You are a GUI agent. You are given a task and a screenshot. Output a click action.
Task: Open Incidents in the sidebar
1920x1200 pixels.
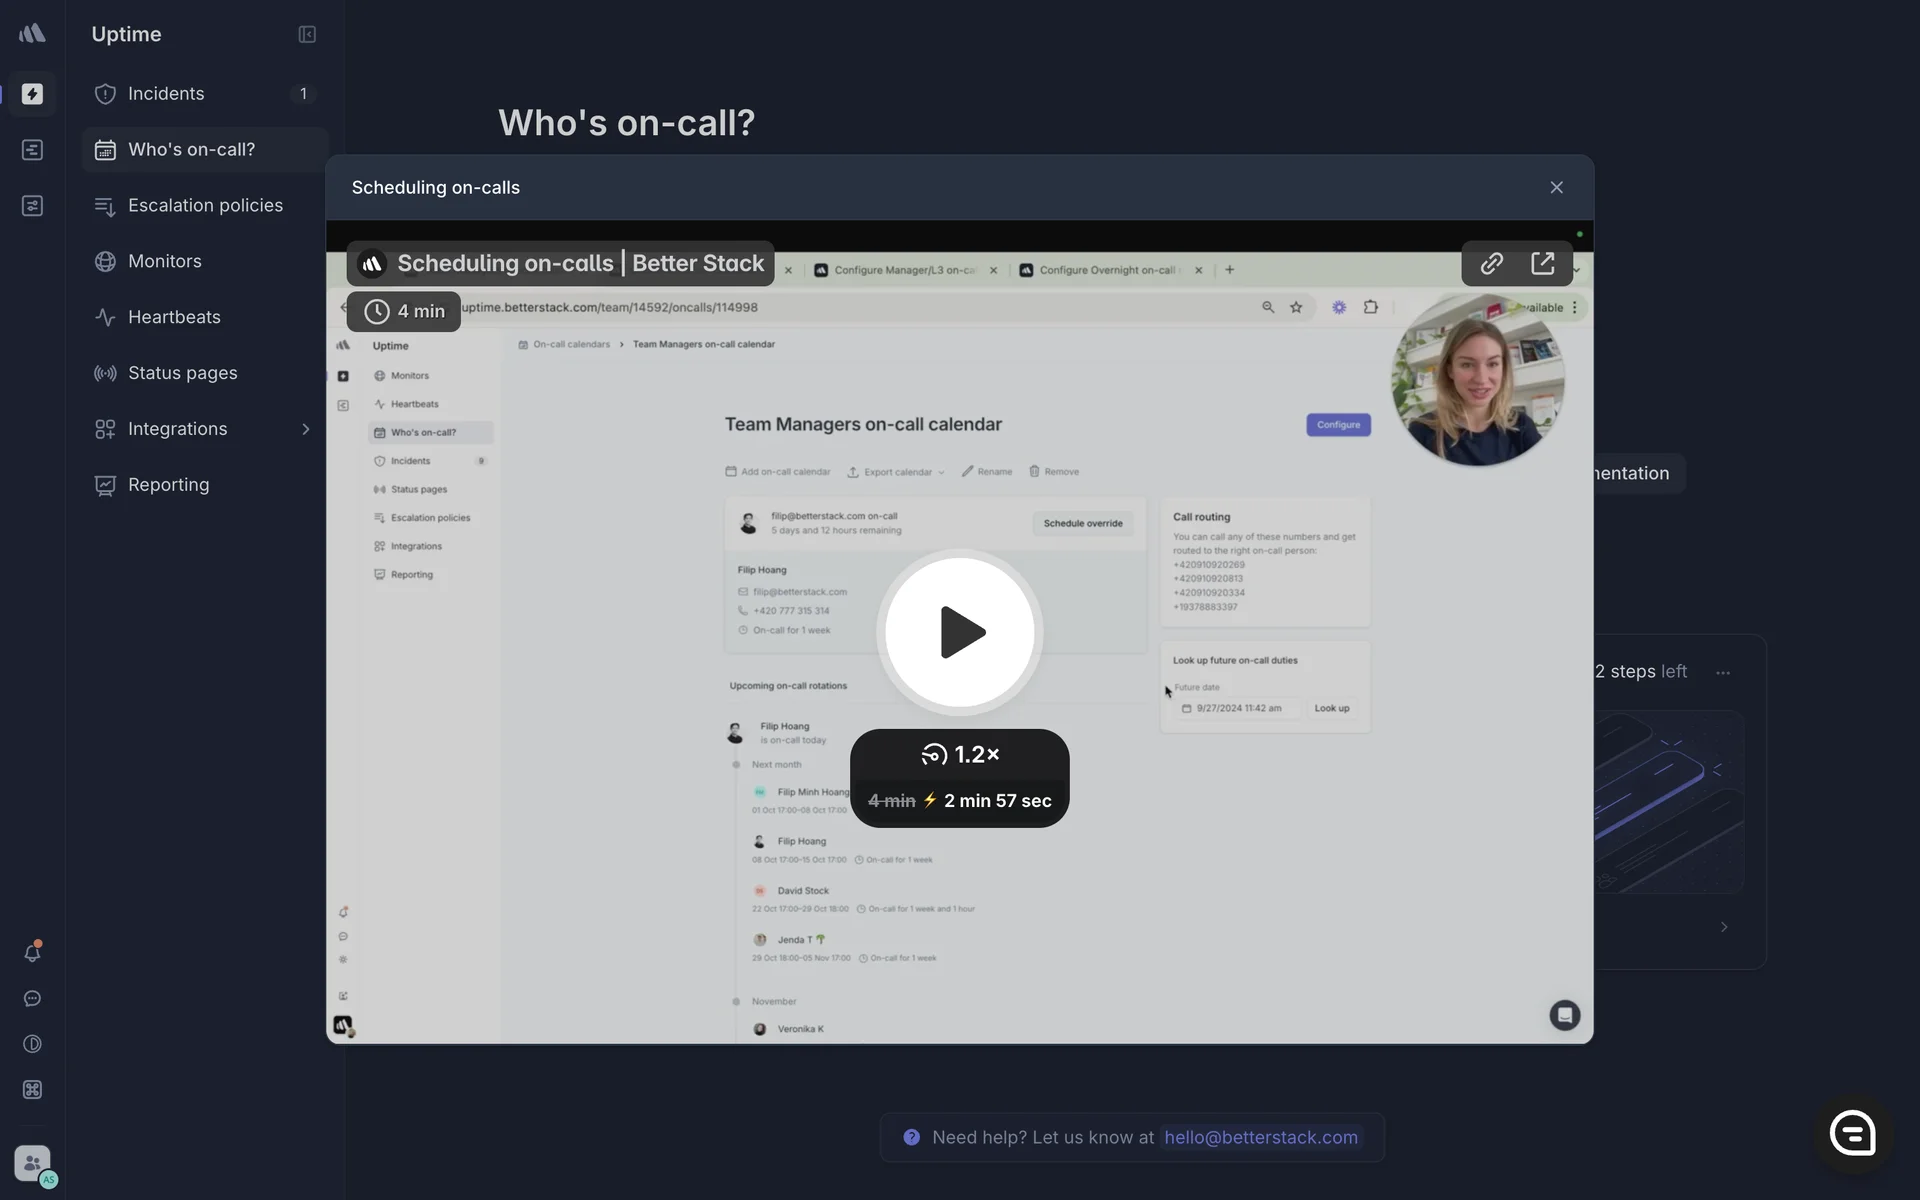[166, 94]
